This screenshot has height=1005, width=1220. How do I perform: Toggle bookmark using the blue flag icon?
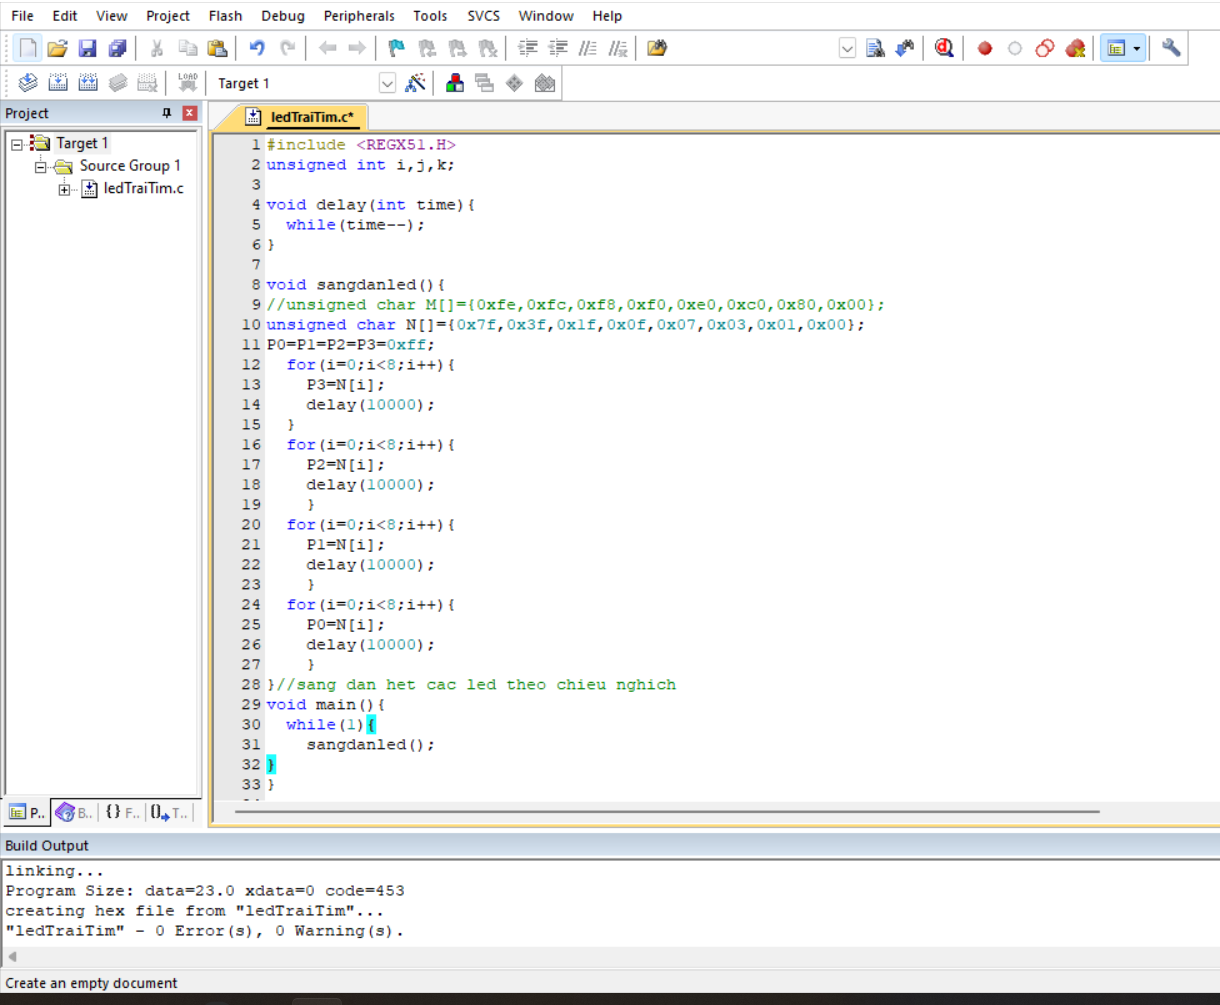[x=396, y=48]
